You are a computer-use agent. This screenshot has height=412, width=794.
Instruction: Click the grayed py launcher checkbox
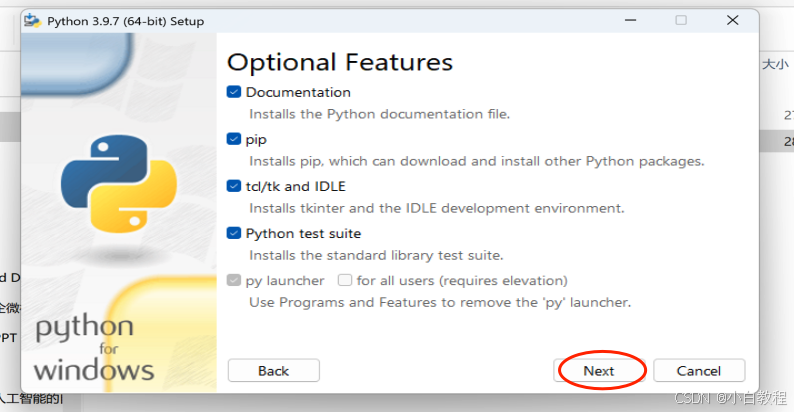(x=233, y=280)
